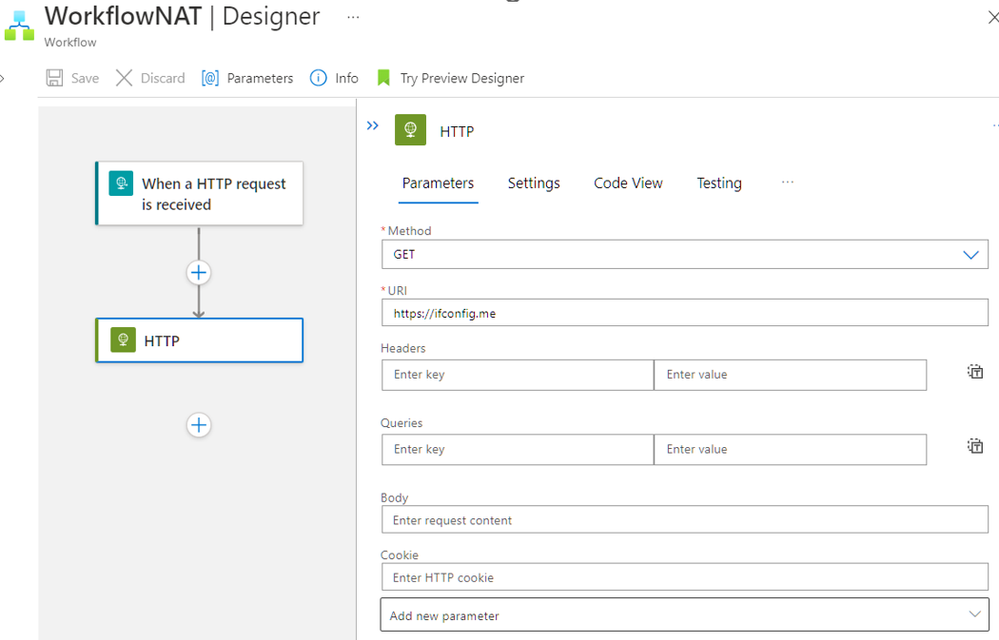This screenshot has width=999, height=640.
Task: Open HTTP panel options ellipsis at right
Action: [x=995, y=125]
